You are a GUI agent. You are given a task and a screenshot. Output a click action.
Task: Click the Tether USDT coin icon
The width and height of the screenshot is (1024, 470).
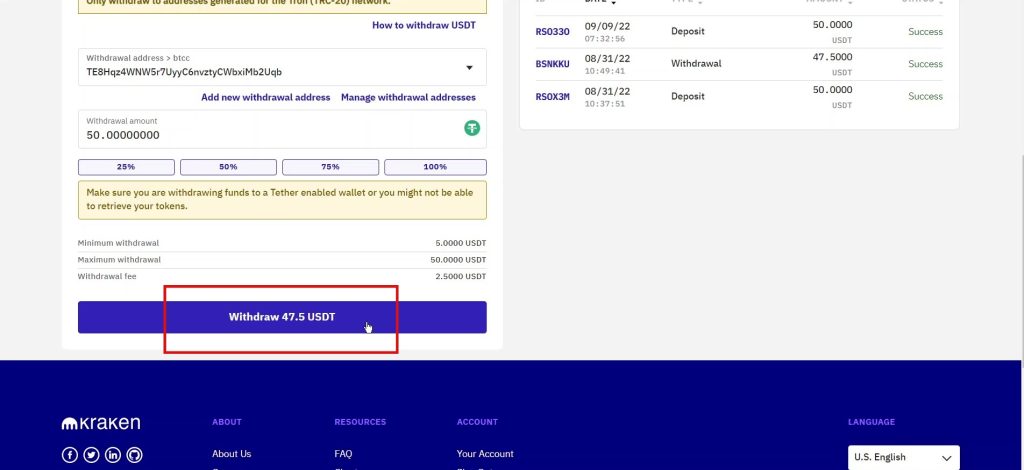(472, 128)
